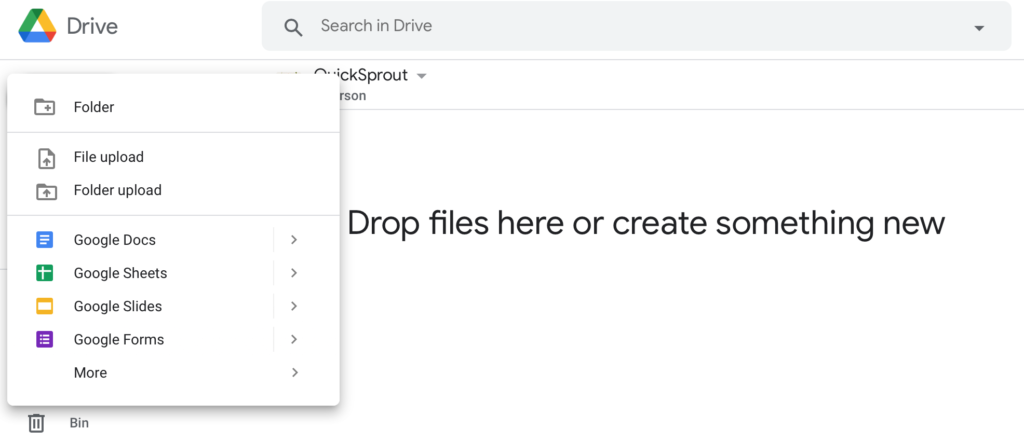Click the QuickSprout folder name
The width and height of the screenshot is (1024, 443).
click(x=360, y=75)
